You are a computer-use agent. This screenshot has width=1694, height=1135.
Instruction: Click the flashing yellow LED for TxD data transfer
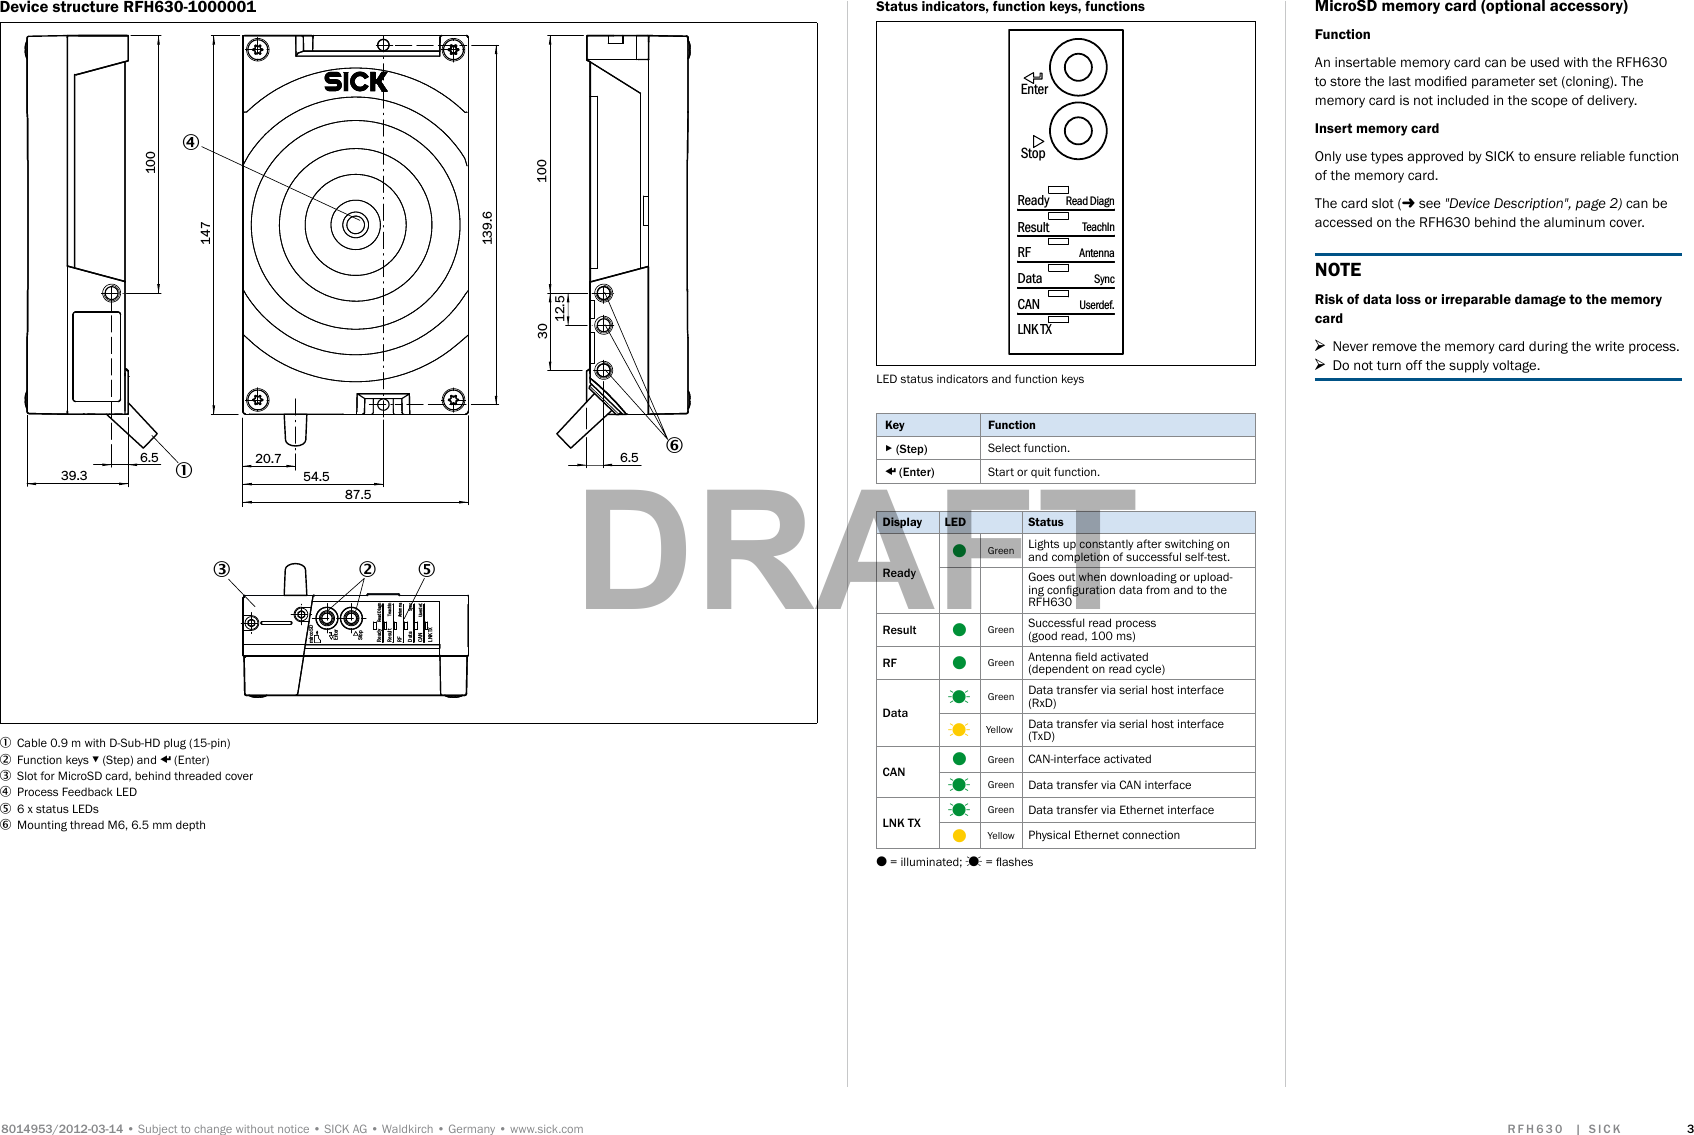(x=959, y=730)
